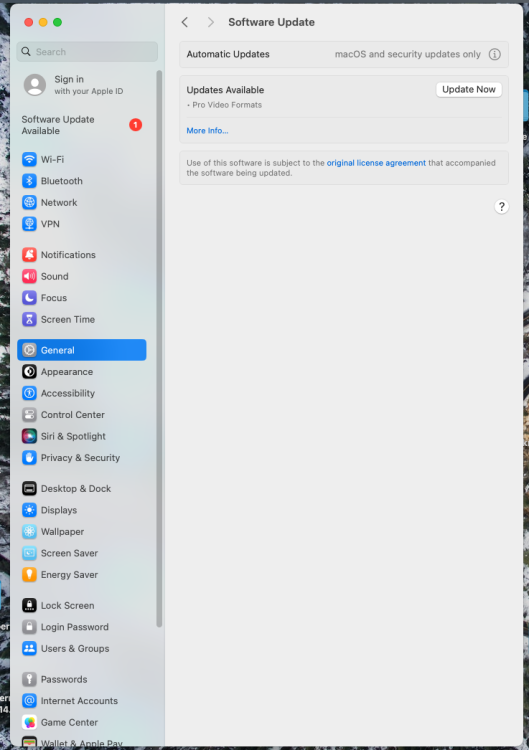529x750 pixels.
Task: Open Software Update Available notice
Action: click(x=82, y=125)
